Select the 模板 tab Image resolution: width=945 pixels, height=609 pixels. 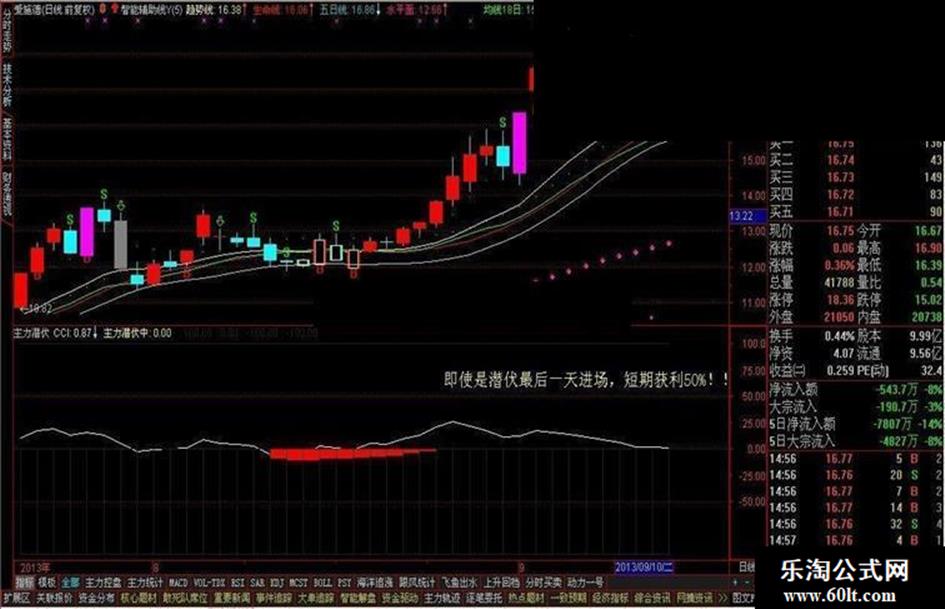click(46, 583)
